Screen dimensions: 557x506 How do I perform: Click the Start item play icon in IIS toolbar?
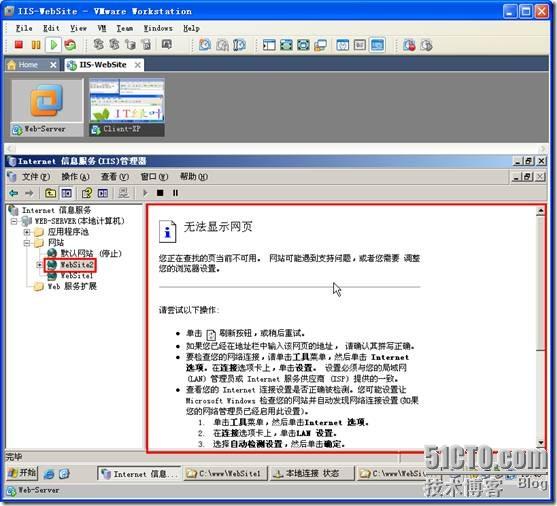pyautogui.click(x=145, y=193)
